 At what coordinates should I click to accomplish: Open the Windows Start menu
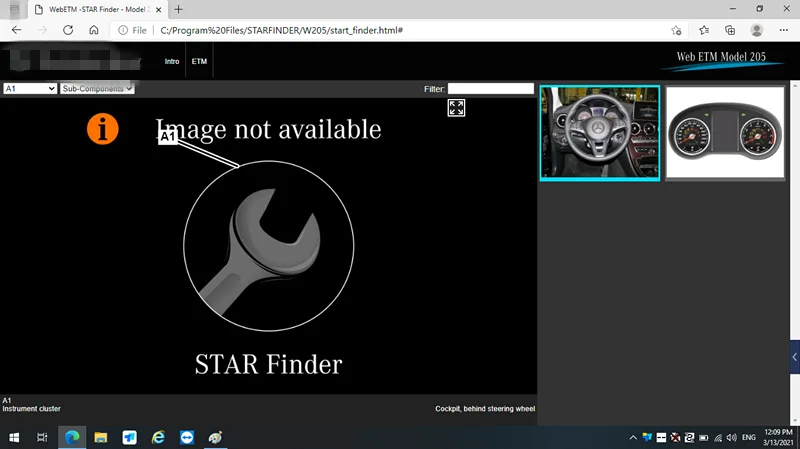14,437
